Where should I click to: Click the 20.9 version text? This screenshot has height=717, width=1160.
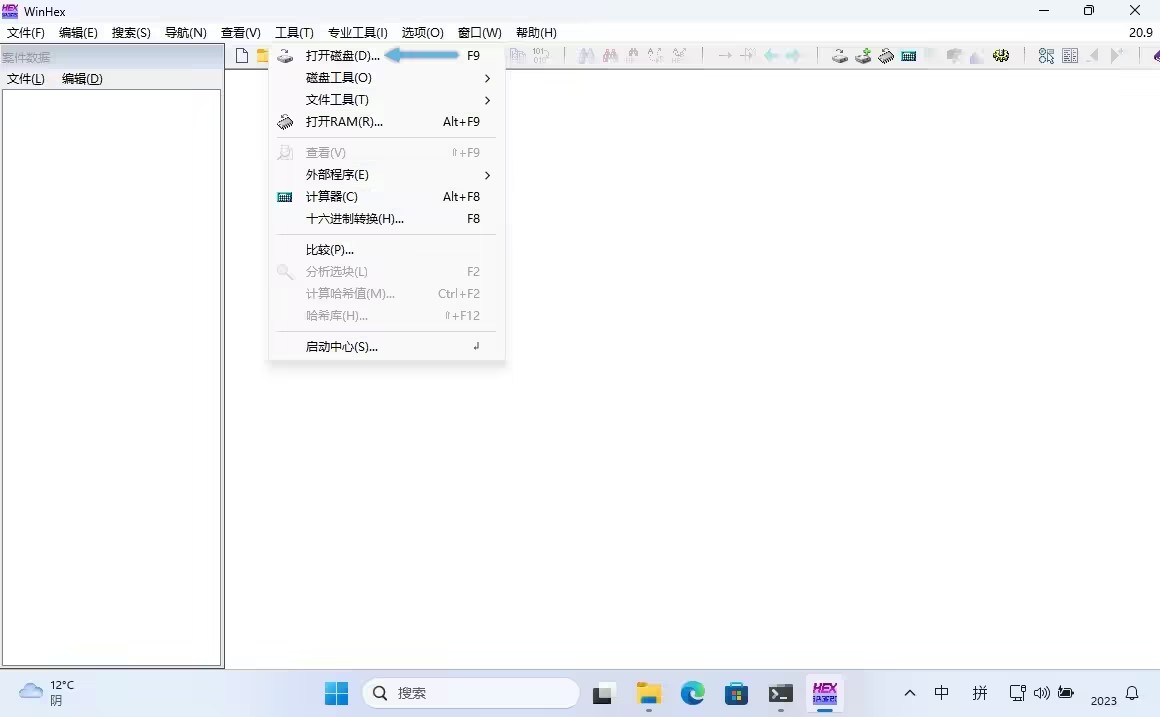[1140, 33]
